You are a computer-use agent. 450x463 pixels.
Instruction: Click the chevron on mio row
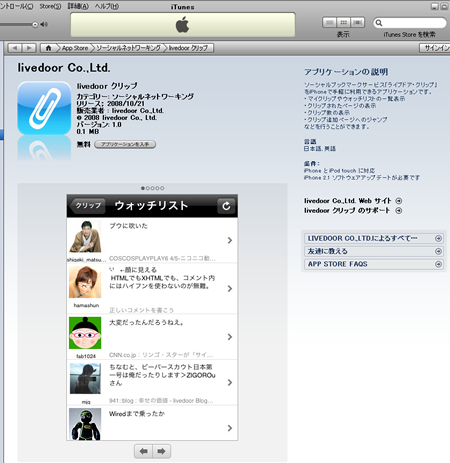(x=230, y=383)
